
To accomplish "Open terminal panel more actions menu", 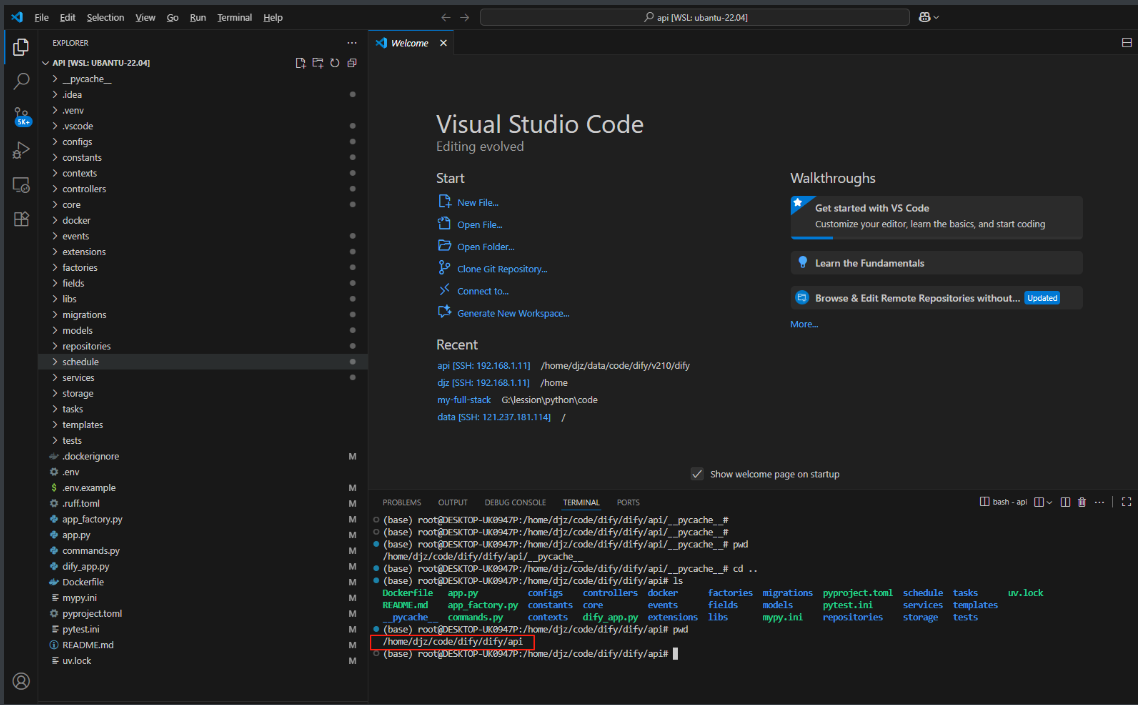I will coord(1100,502).
